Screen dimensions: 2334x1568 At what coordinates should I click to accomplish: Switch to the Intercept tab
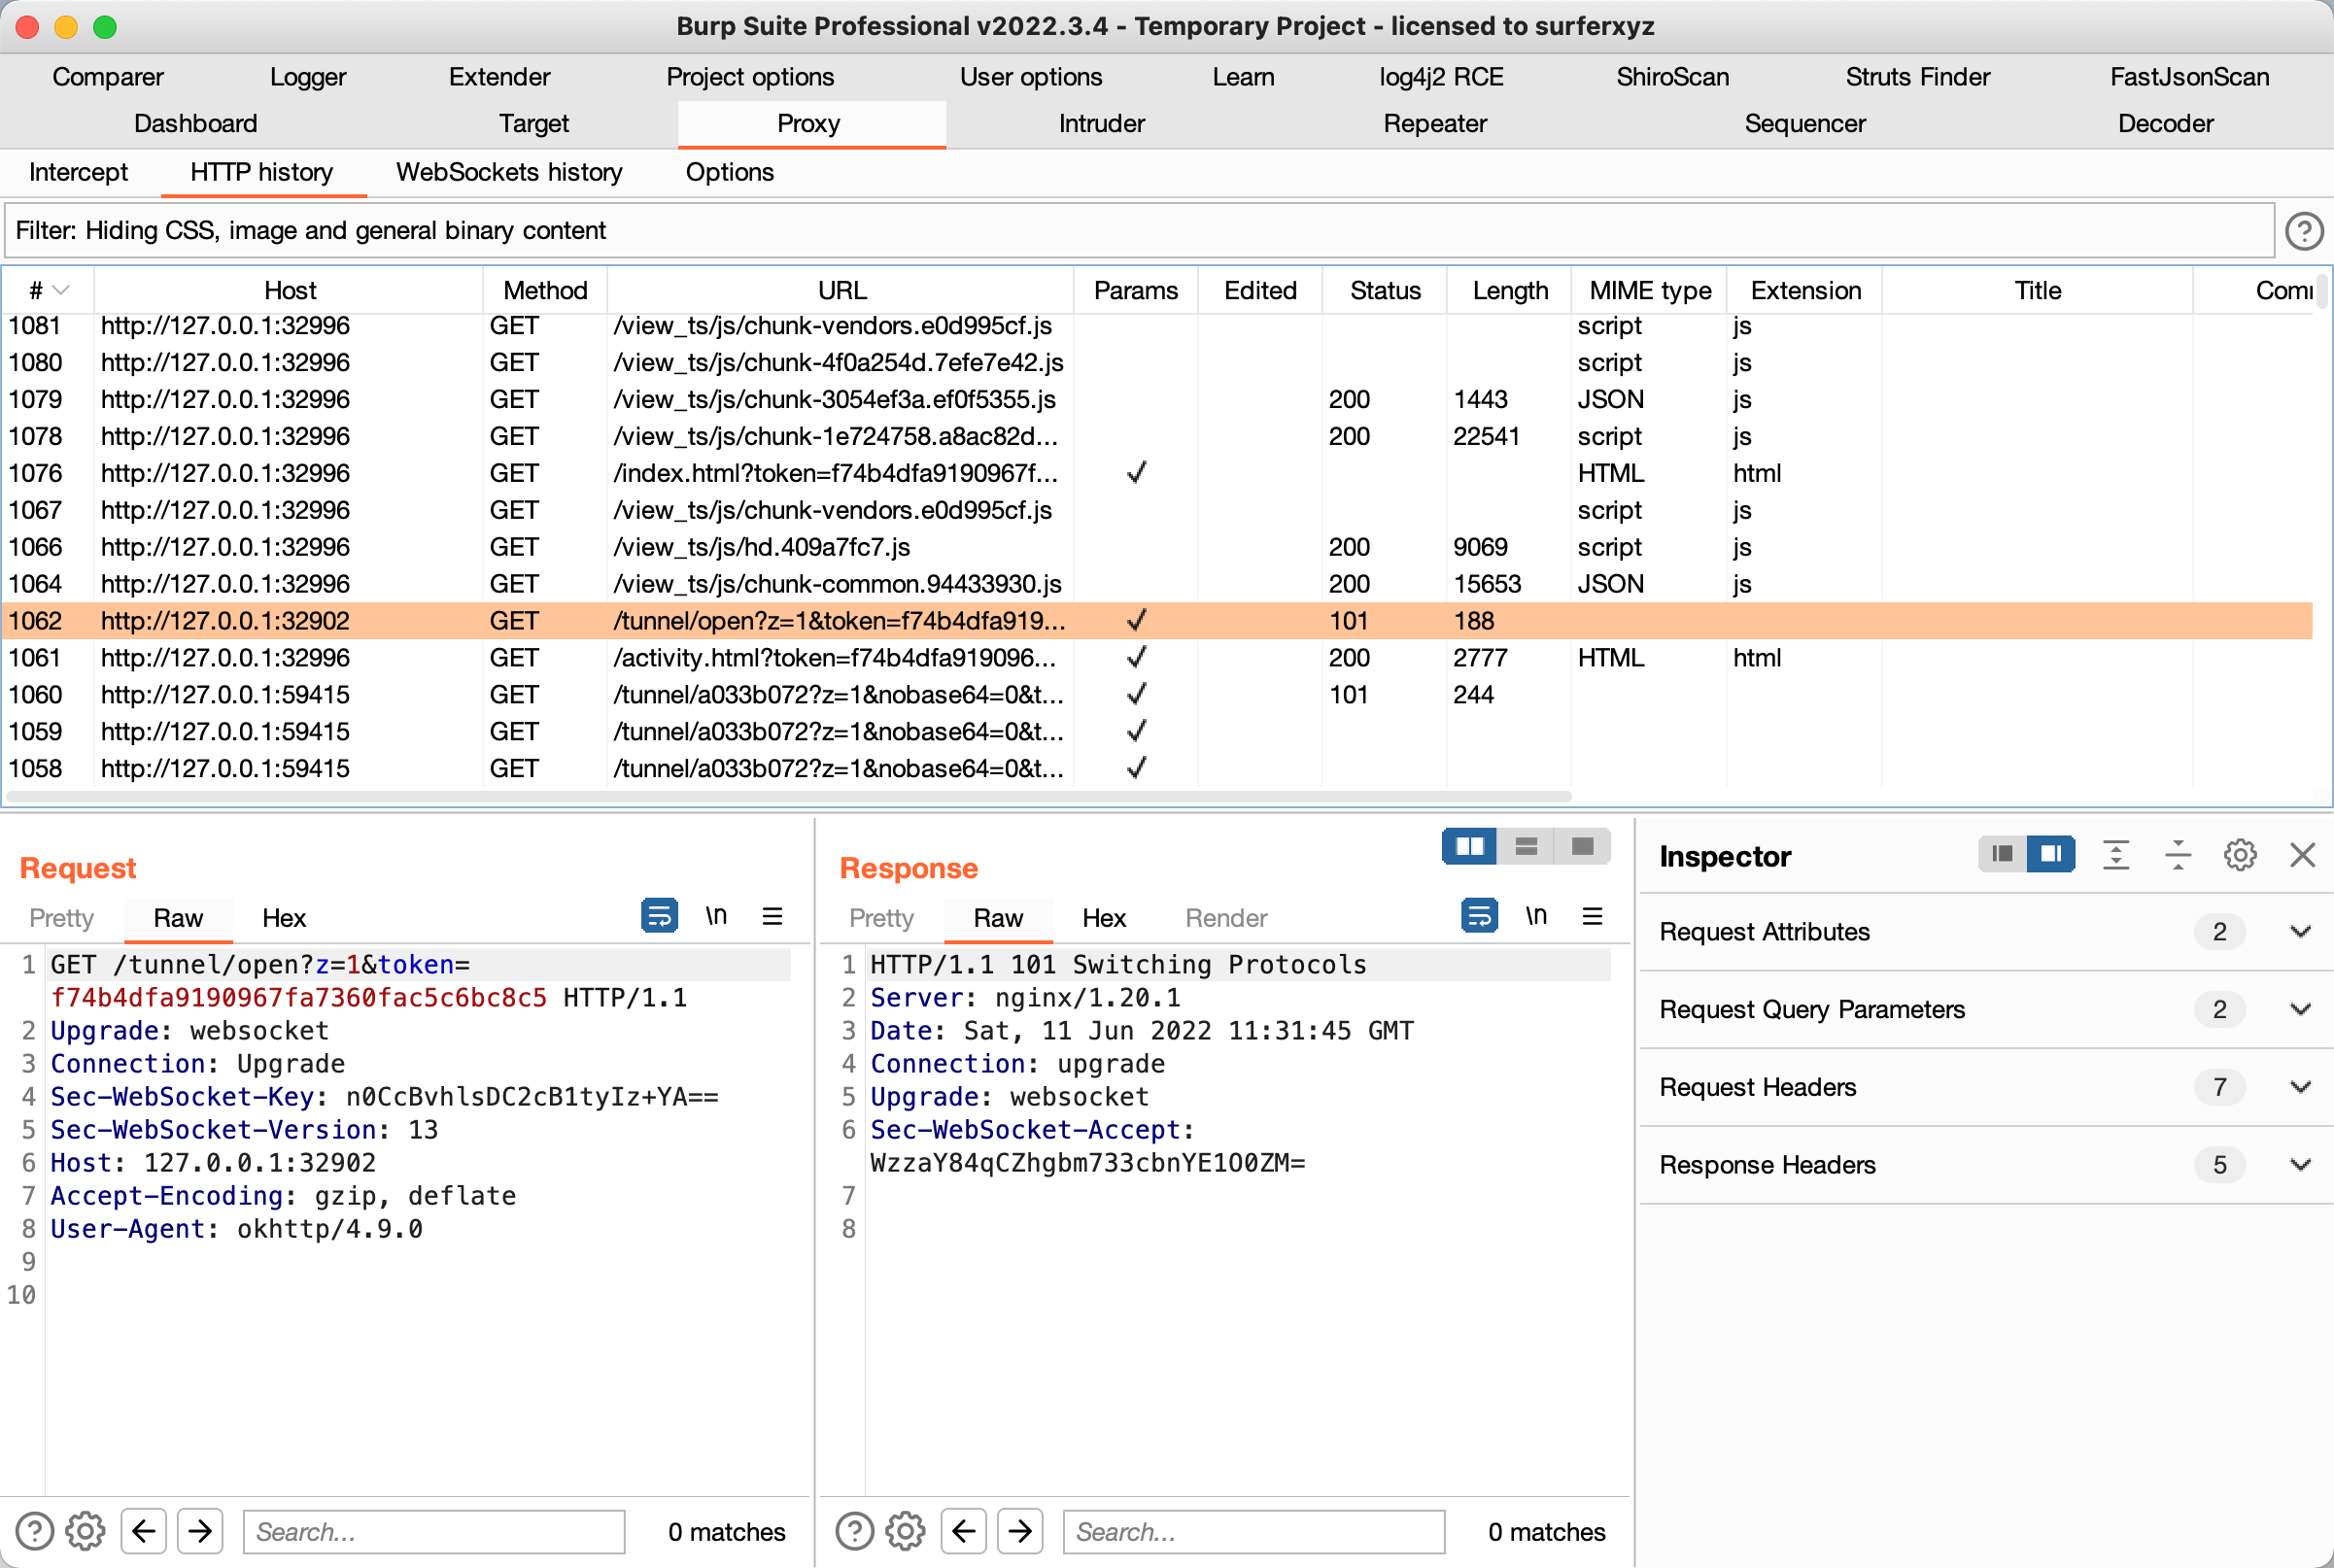78,173
